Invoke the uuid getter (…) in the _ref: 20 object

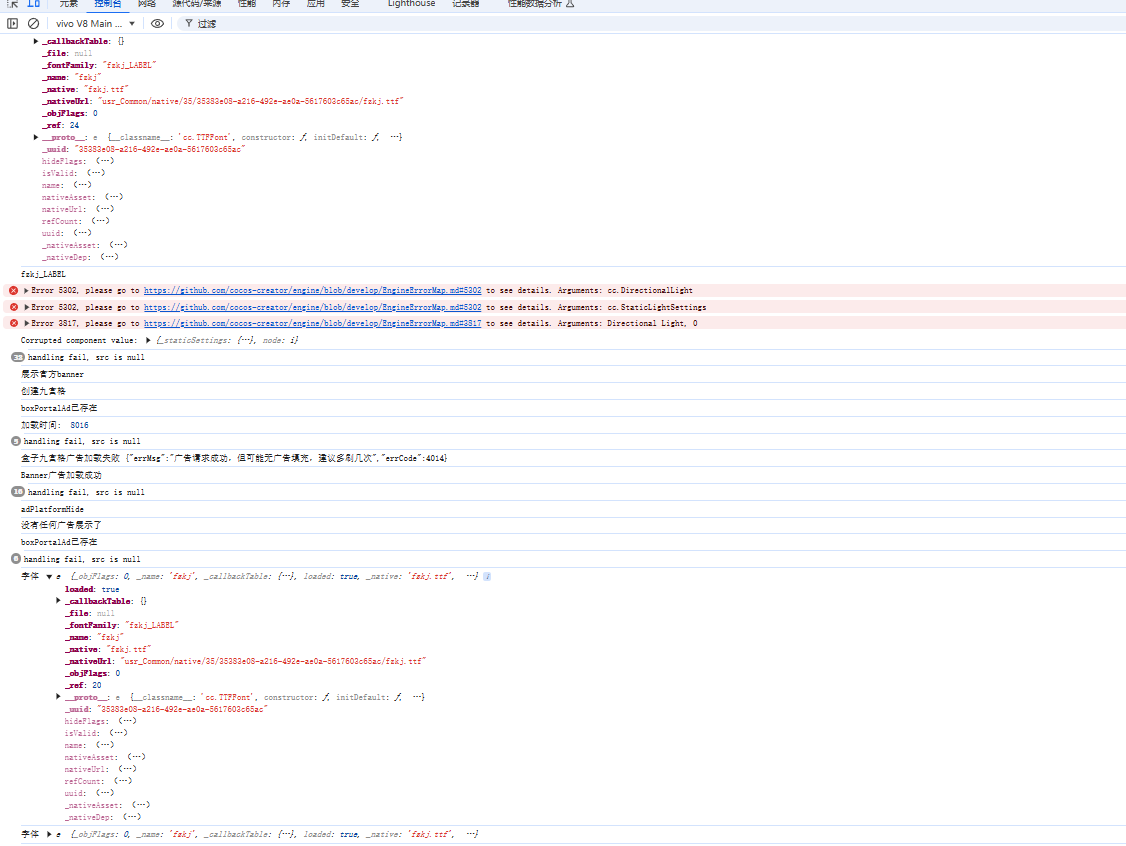tap(105, 793)
